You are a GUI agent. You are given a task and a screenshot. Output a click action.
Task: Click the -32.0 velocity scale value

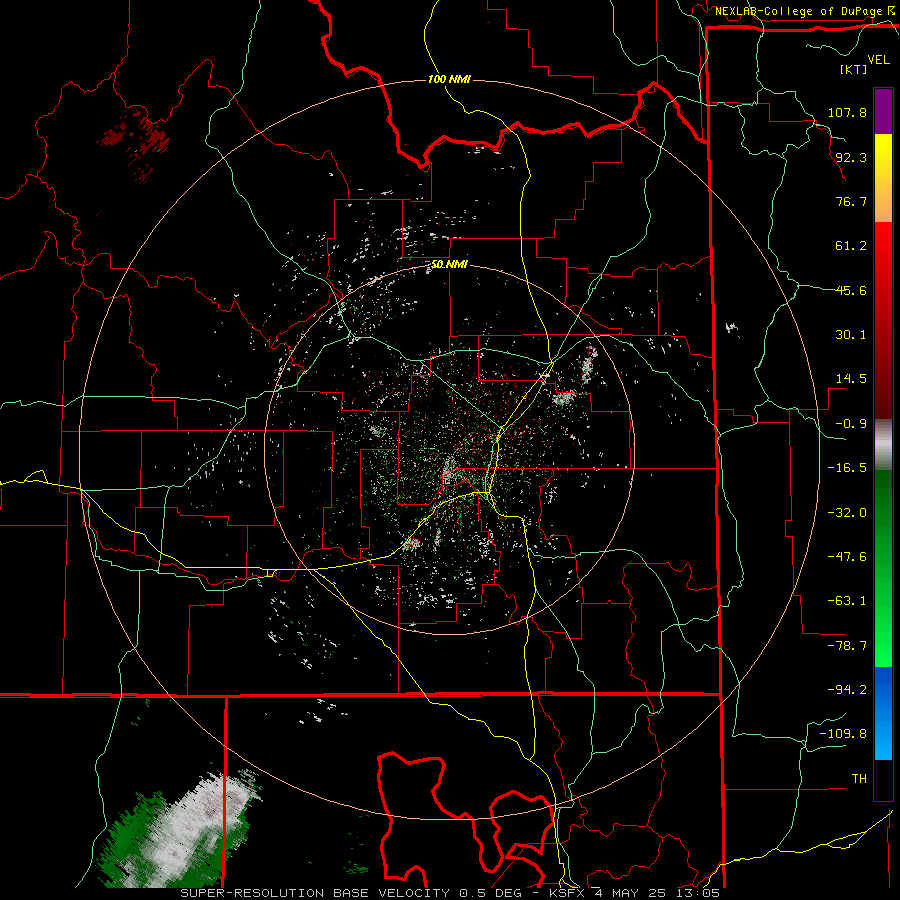847,512
